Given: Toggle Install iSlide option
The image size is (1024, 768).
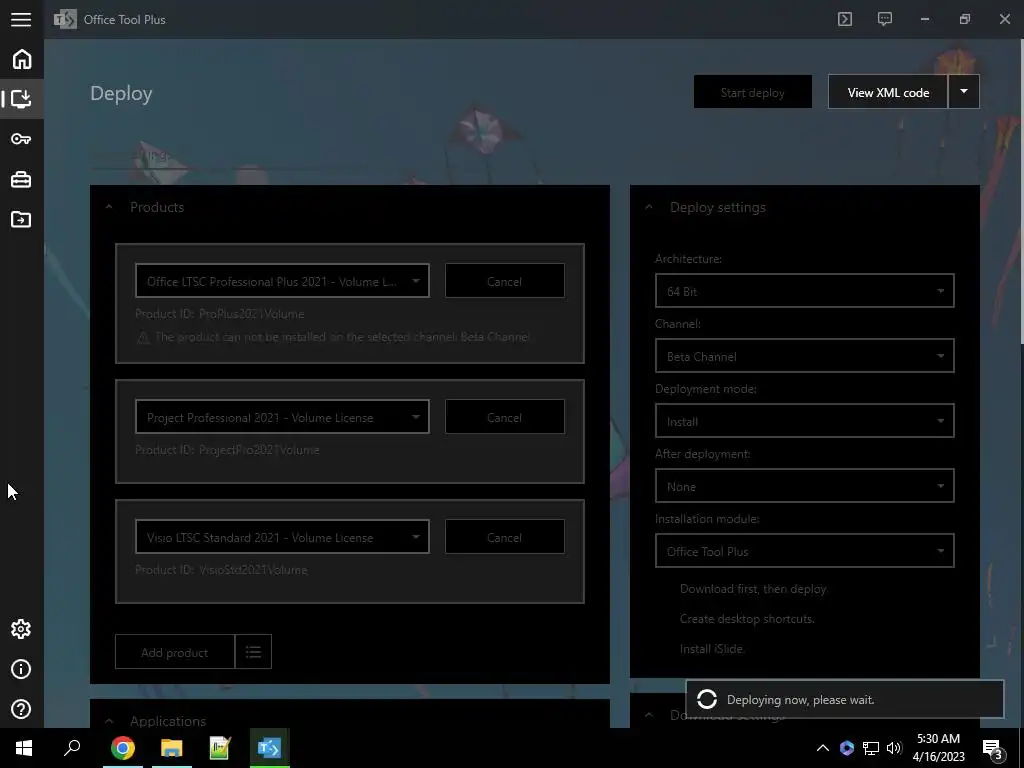Looking at the screenshot, I should click(x=711, y=649).
